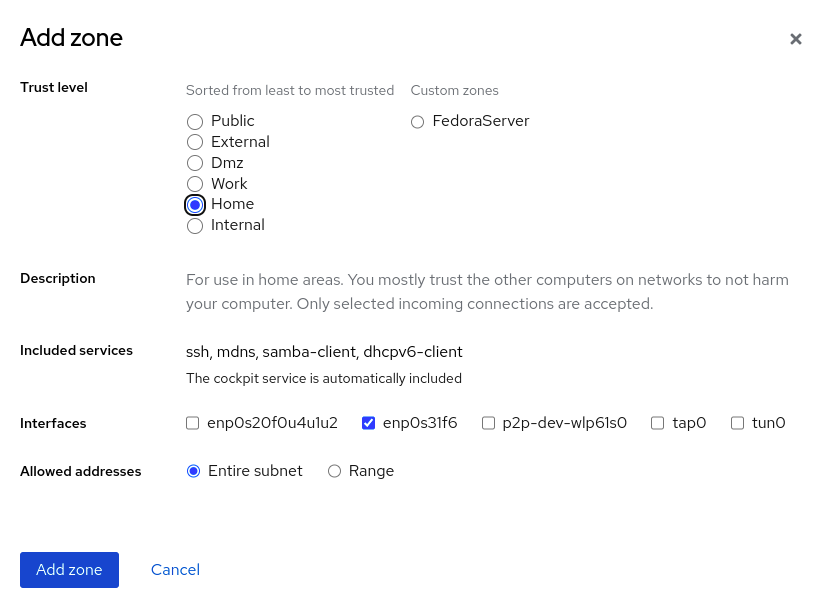Click the Add zone dialog title
Image resolution: width=833 pixels, height=608 pixels.
click(x=72, y=38)
